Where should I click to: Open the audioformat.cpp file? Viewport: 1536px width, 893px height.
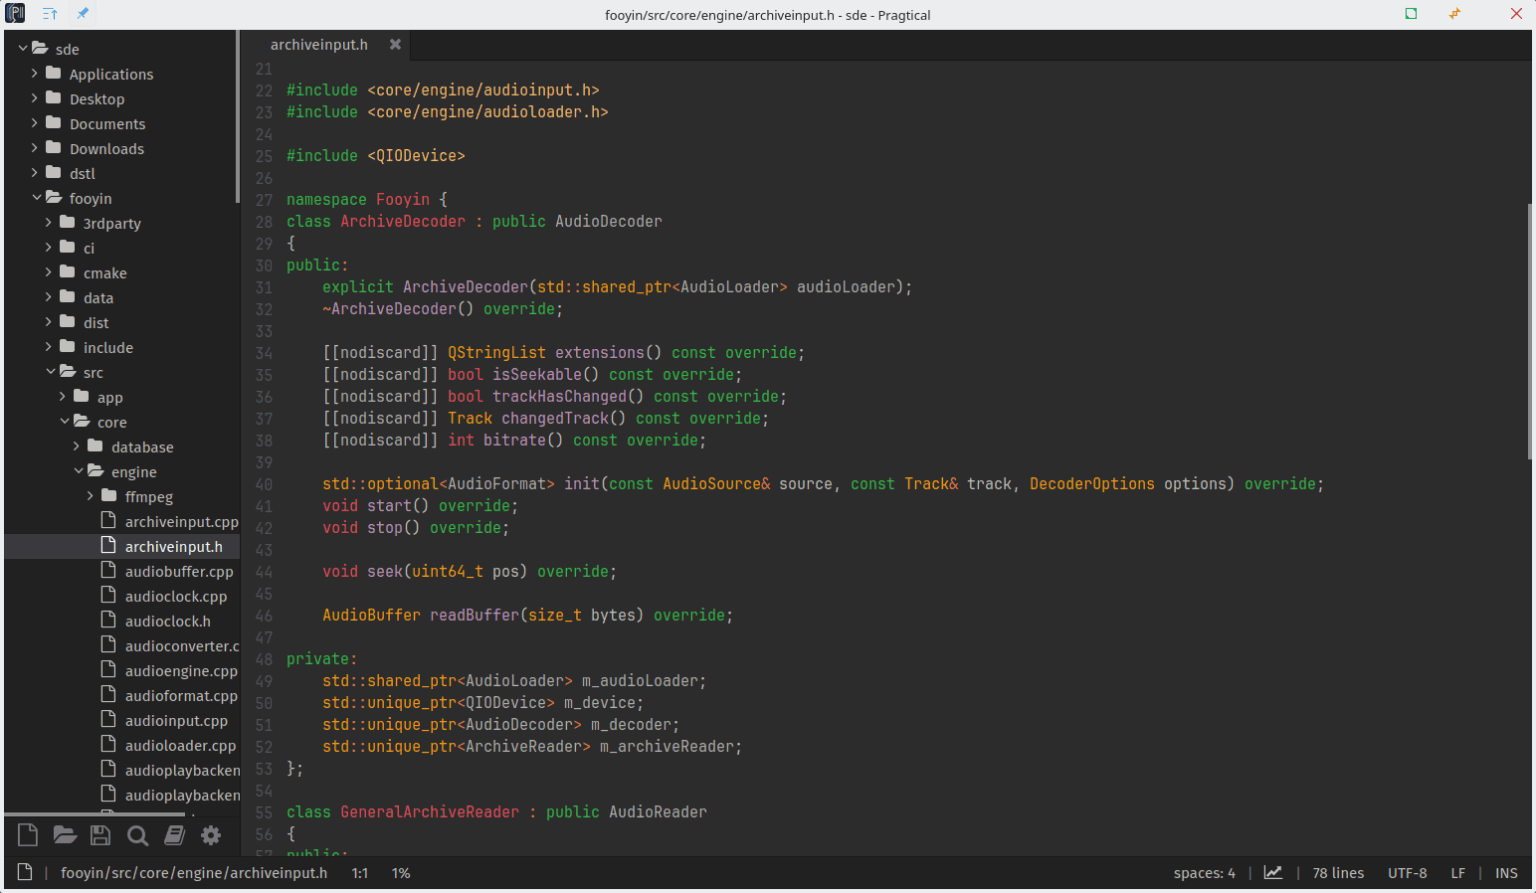tap(181, 696)
